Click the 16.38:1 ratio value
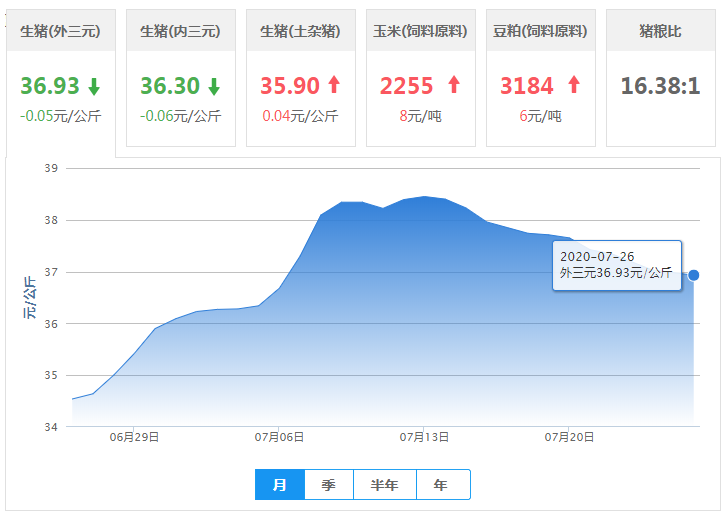Image resolution: width=725 pixels, height=516 pixels. tap(660, 86)
